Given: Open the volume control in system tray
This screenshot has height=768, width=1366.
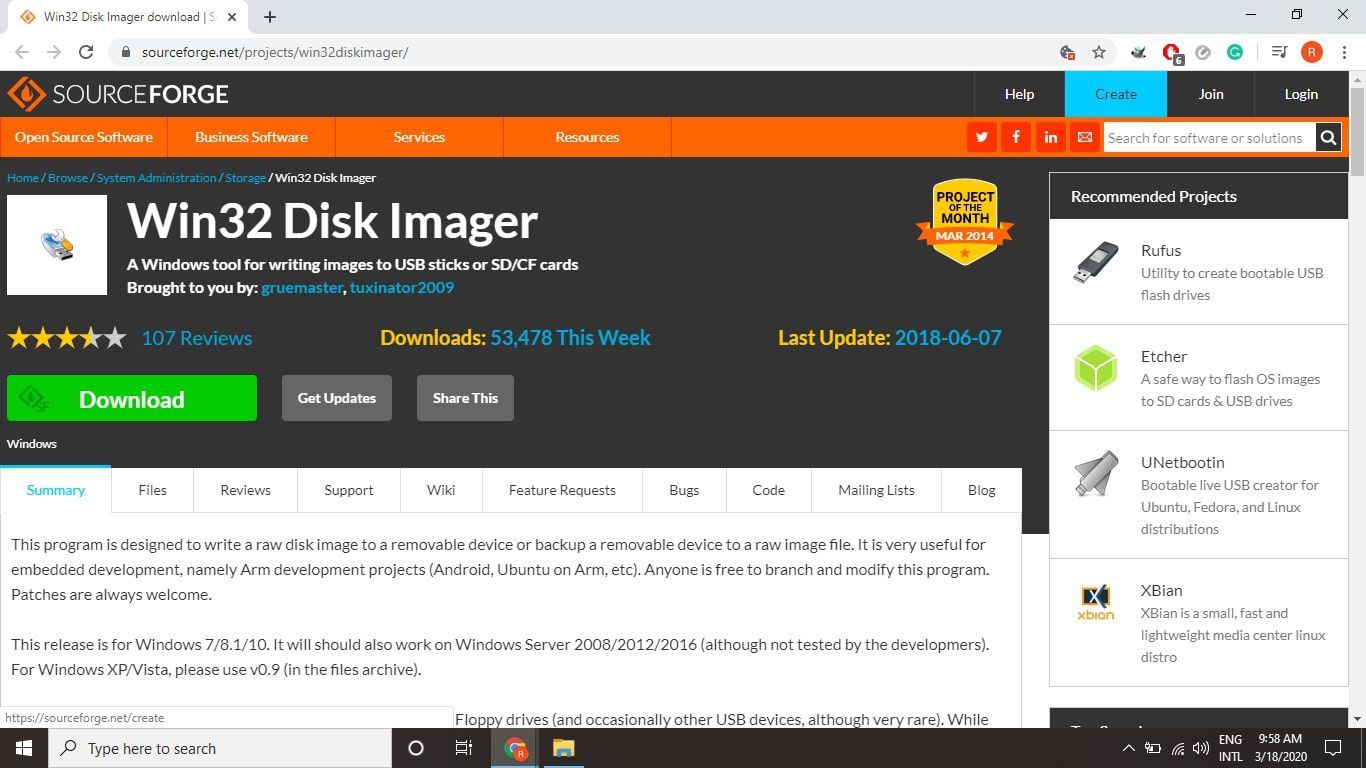Looking at the screenshot, I should [1201, 748].
